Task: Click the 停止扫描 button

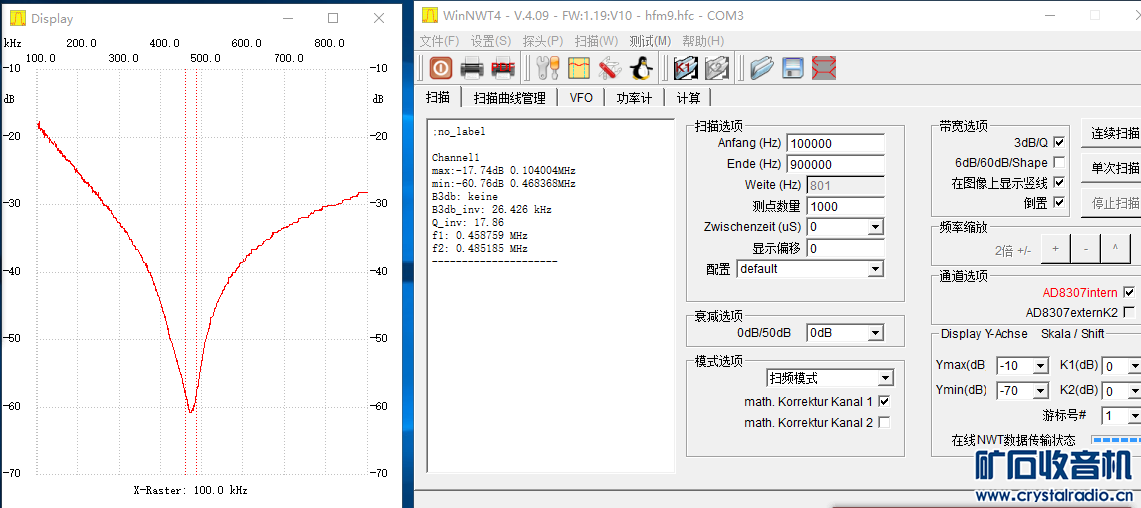Action: (x=1111, y=203)
